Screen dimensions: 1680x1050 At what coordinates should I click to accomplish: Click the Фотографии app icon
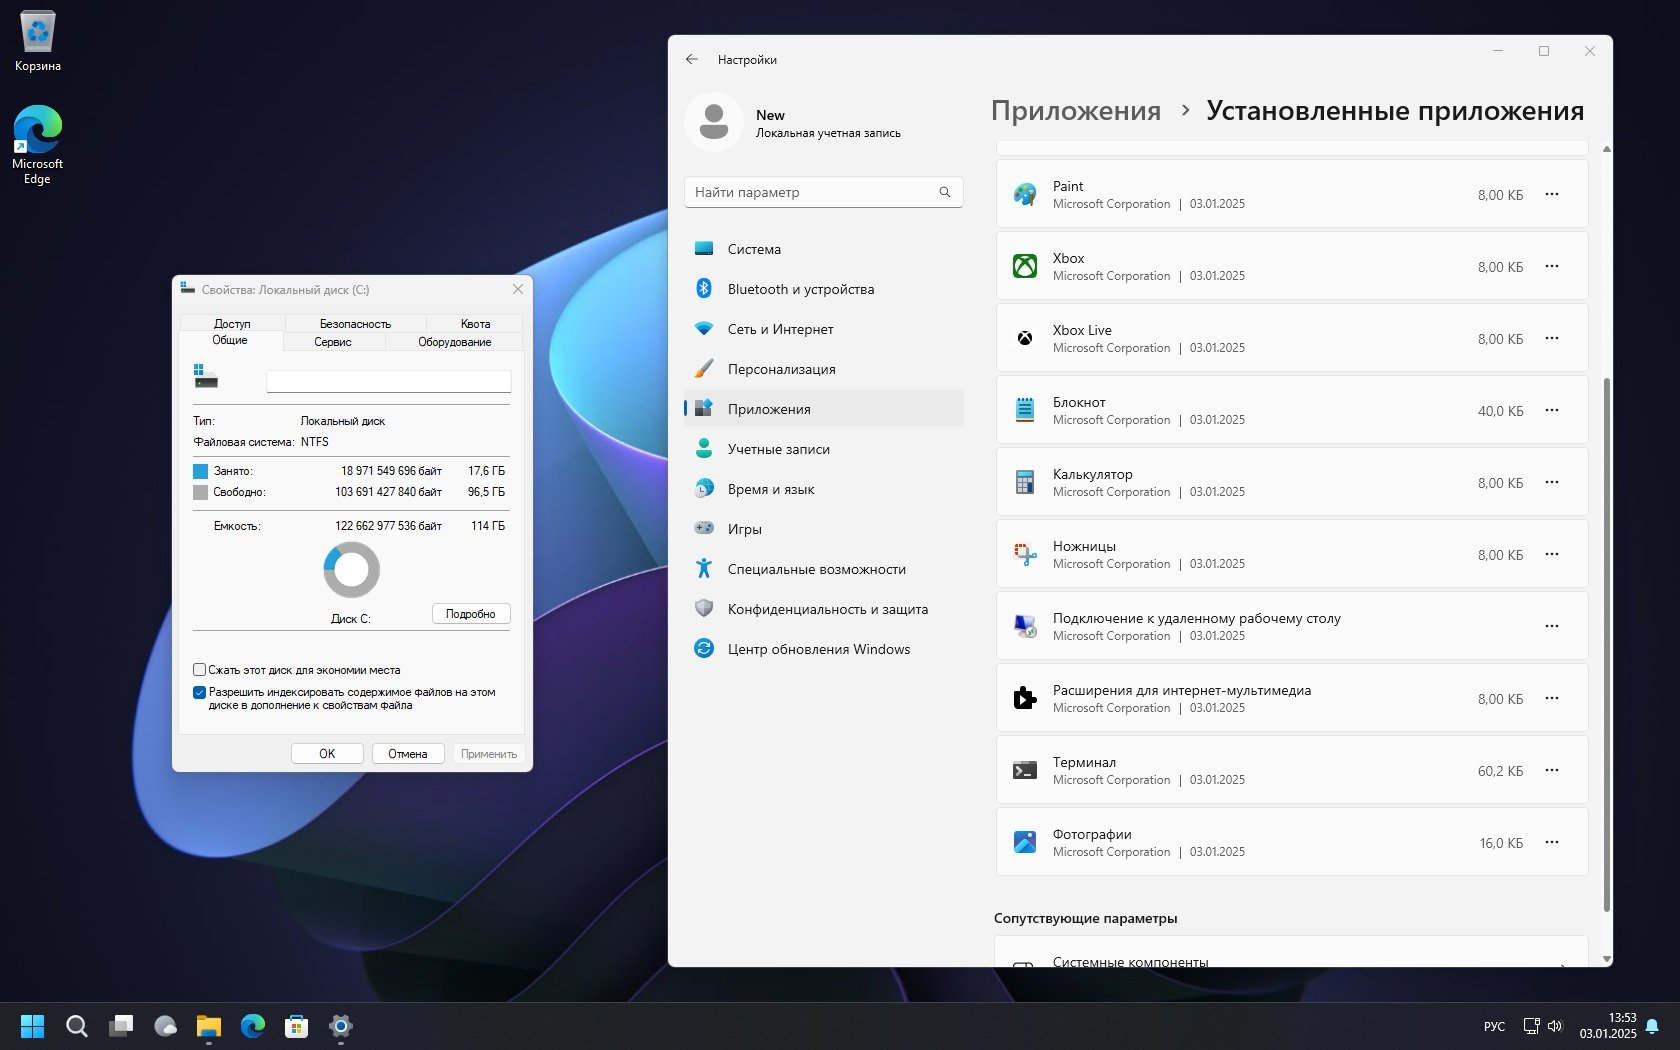coord(1025,843)
